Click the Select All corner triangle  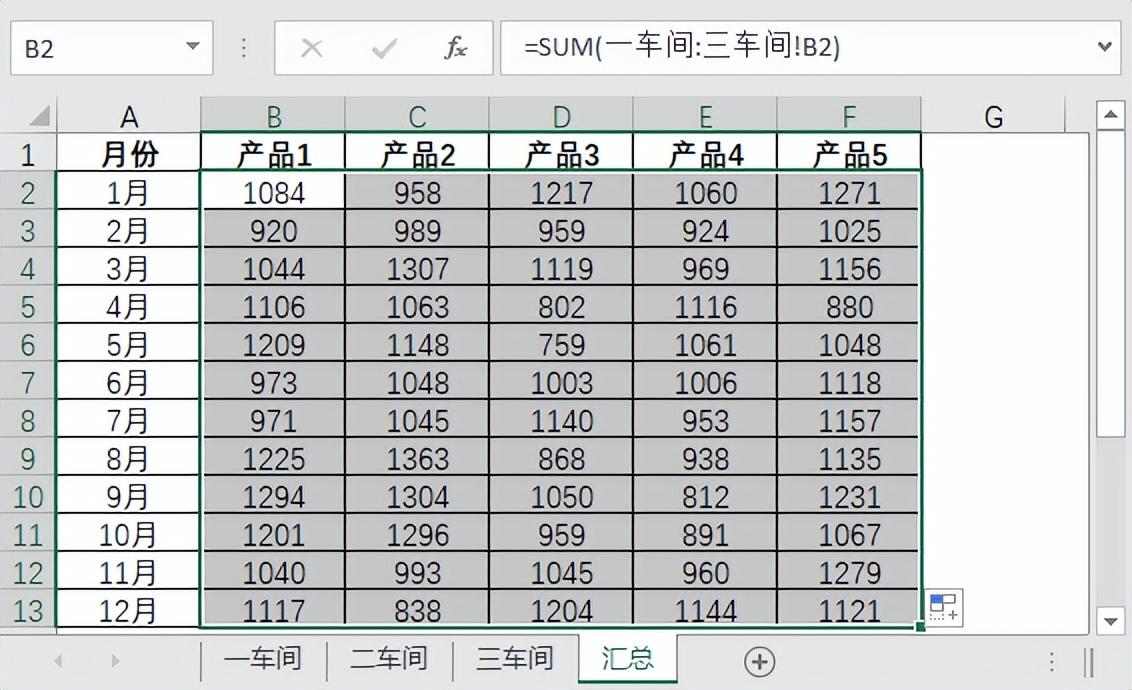pos(39,115)
